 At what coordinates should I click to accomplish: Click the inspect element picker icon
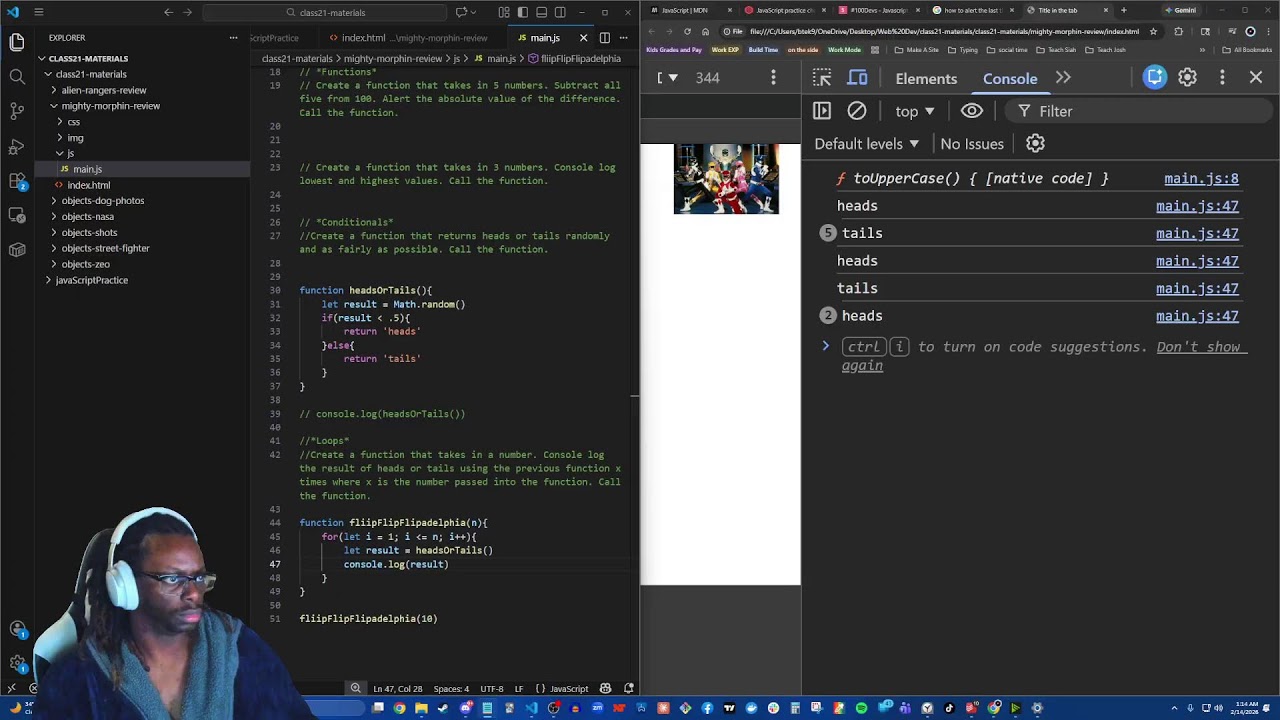coord(821,78)
